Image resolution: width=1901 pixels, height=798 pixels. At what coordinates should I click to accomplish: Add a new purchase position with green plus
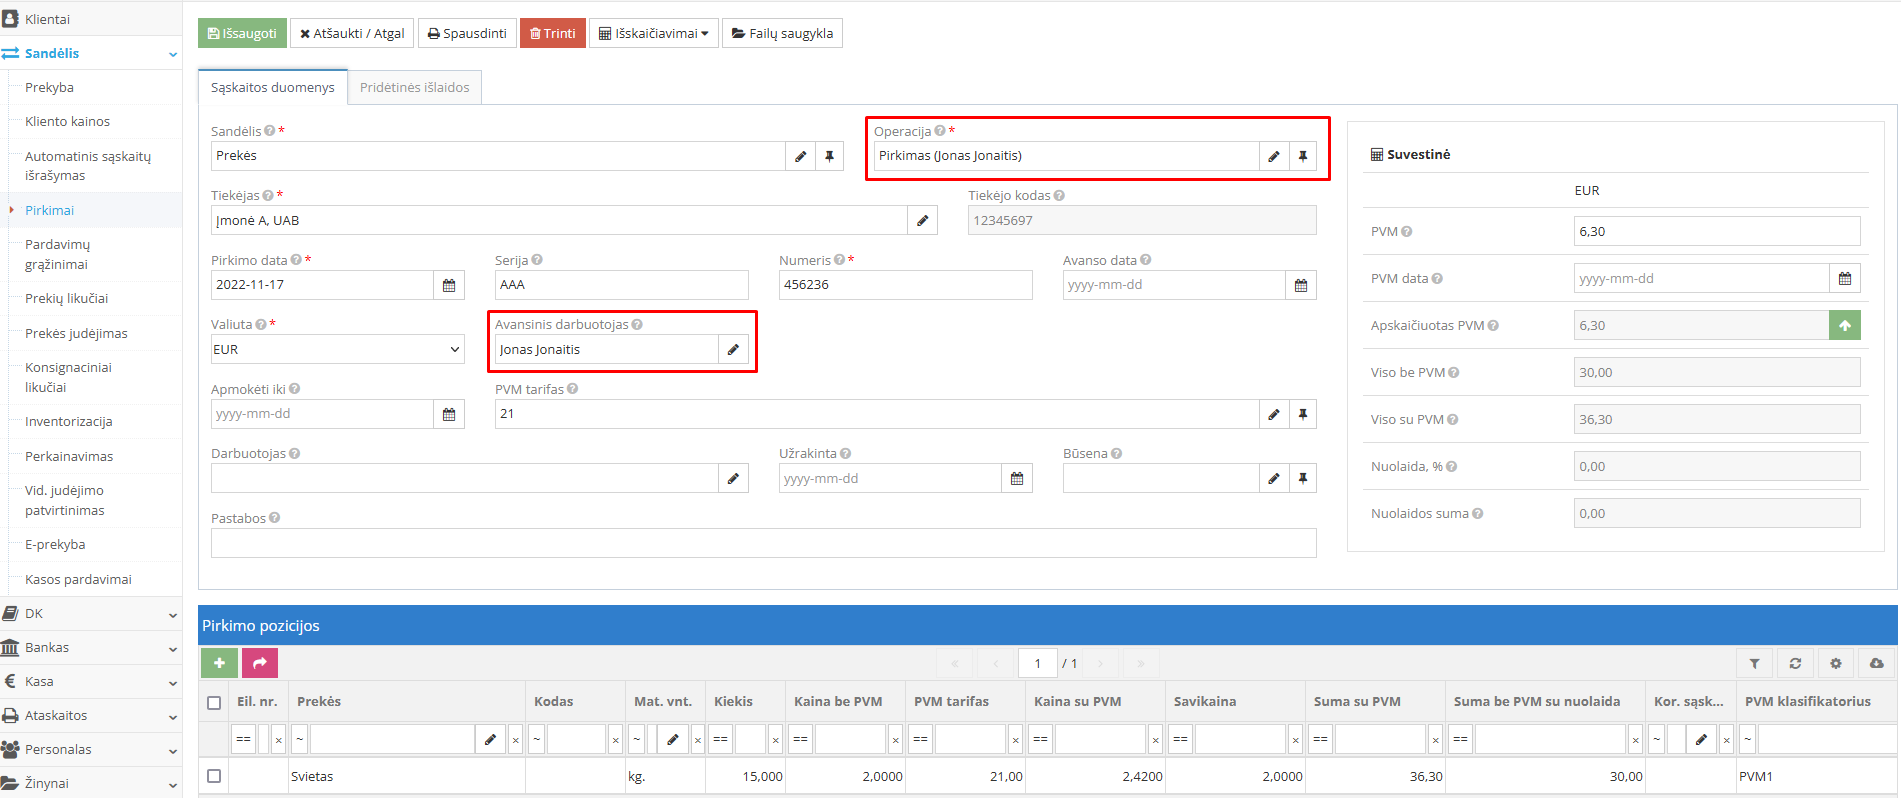coord(219,663)
